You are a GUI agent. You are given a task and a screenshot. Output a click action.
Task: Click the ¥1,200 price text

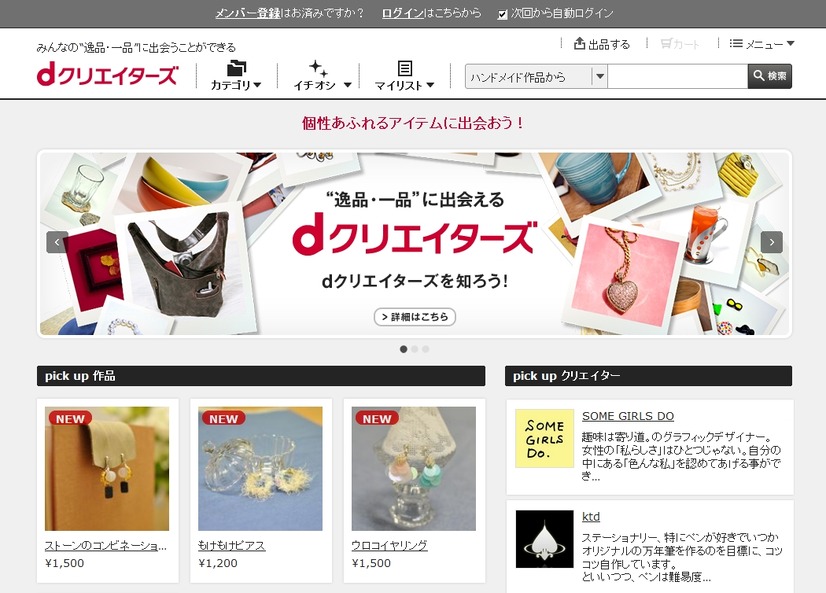pos(218,563)
